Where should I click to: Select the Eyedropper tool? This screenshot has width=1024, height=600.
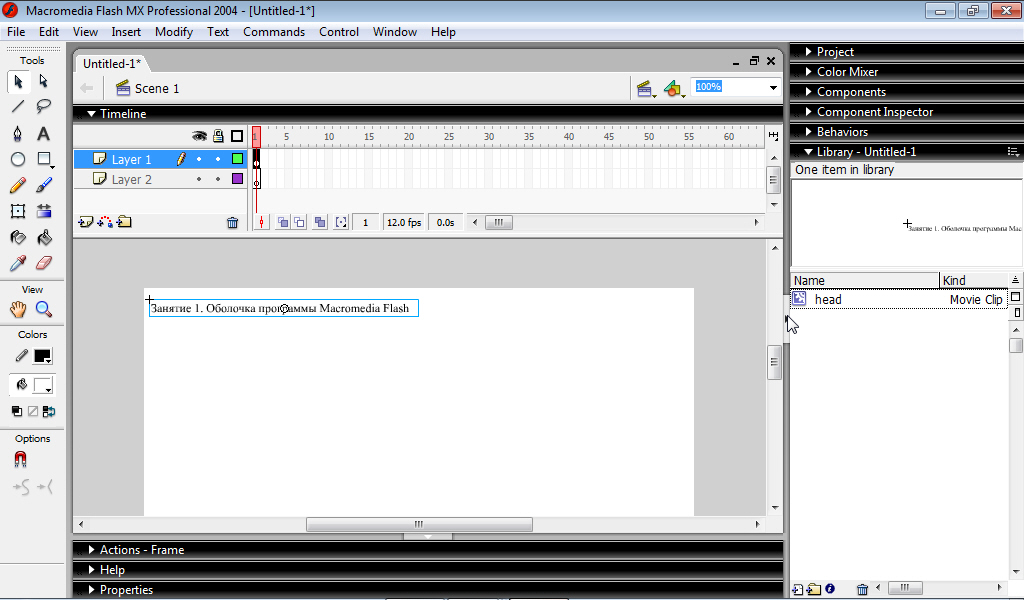point(18,263)
